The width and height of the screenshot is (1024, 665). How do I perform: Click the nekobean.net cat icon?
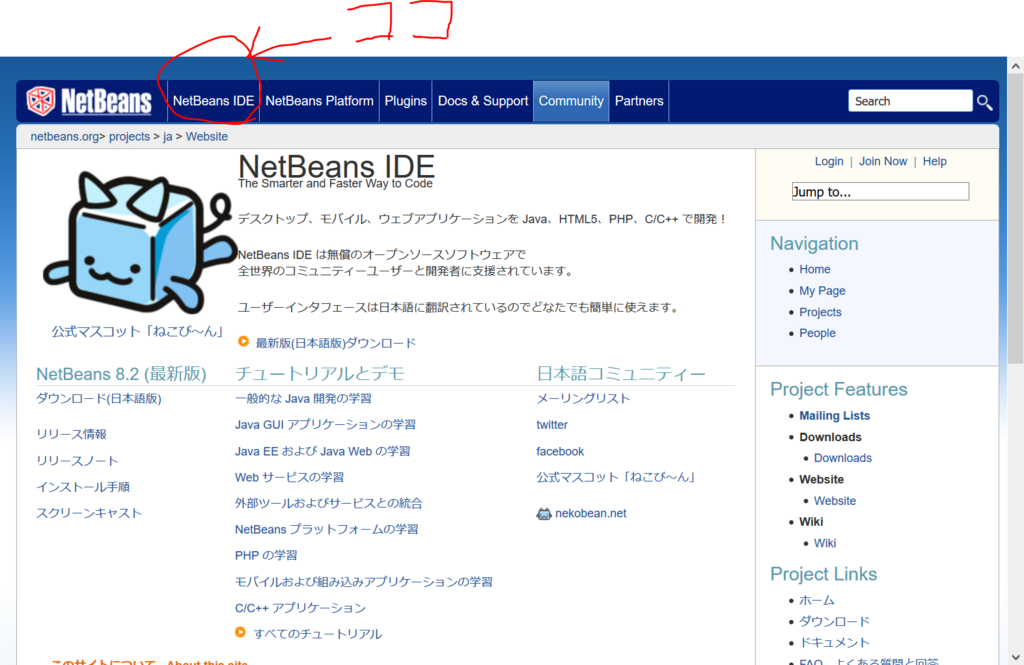[543, 514]
